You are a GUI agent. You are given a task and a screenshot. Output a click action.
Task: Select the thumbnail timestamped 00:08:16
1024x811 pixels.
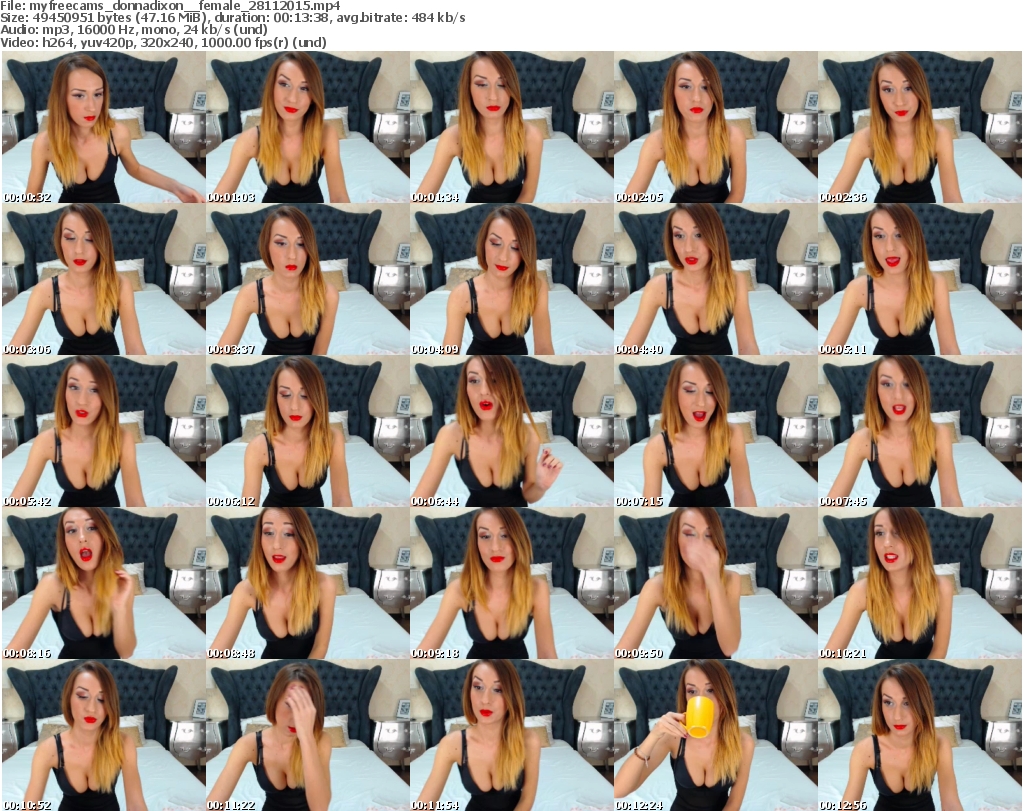click(x=104, y=584)
